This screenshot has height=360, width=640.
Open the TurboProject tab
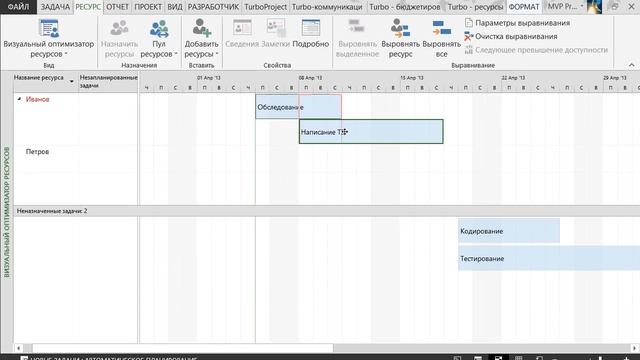[x=265, y=7]
